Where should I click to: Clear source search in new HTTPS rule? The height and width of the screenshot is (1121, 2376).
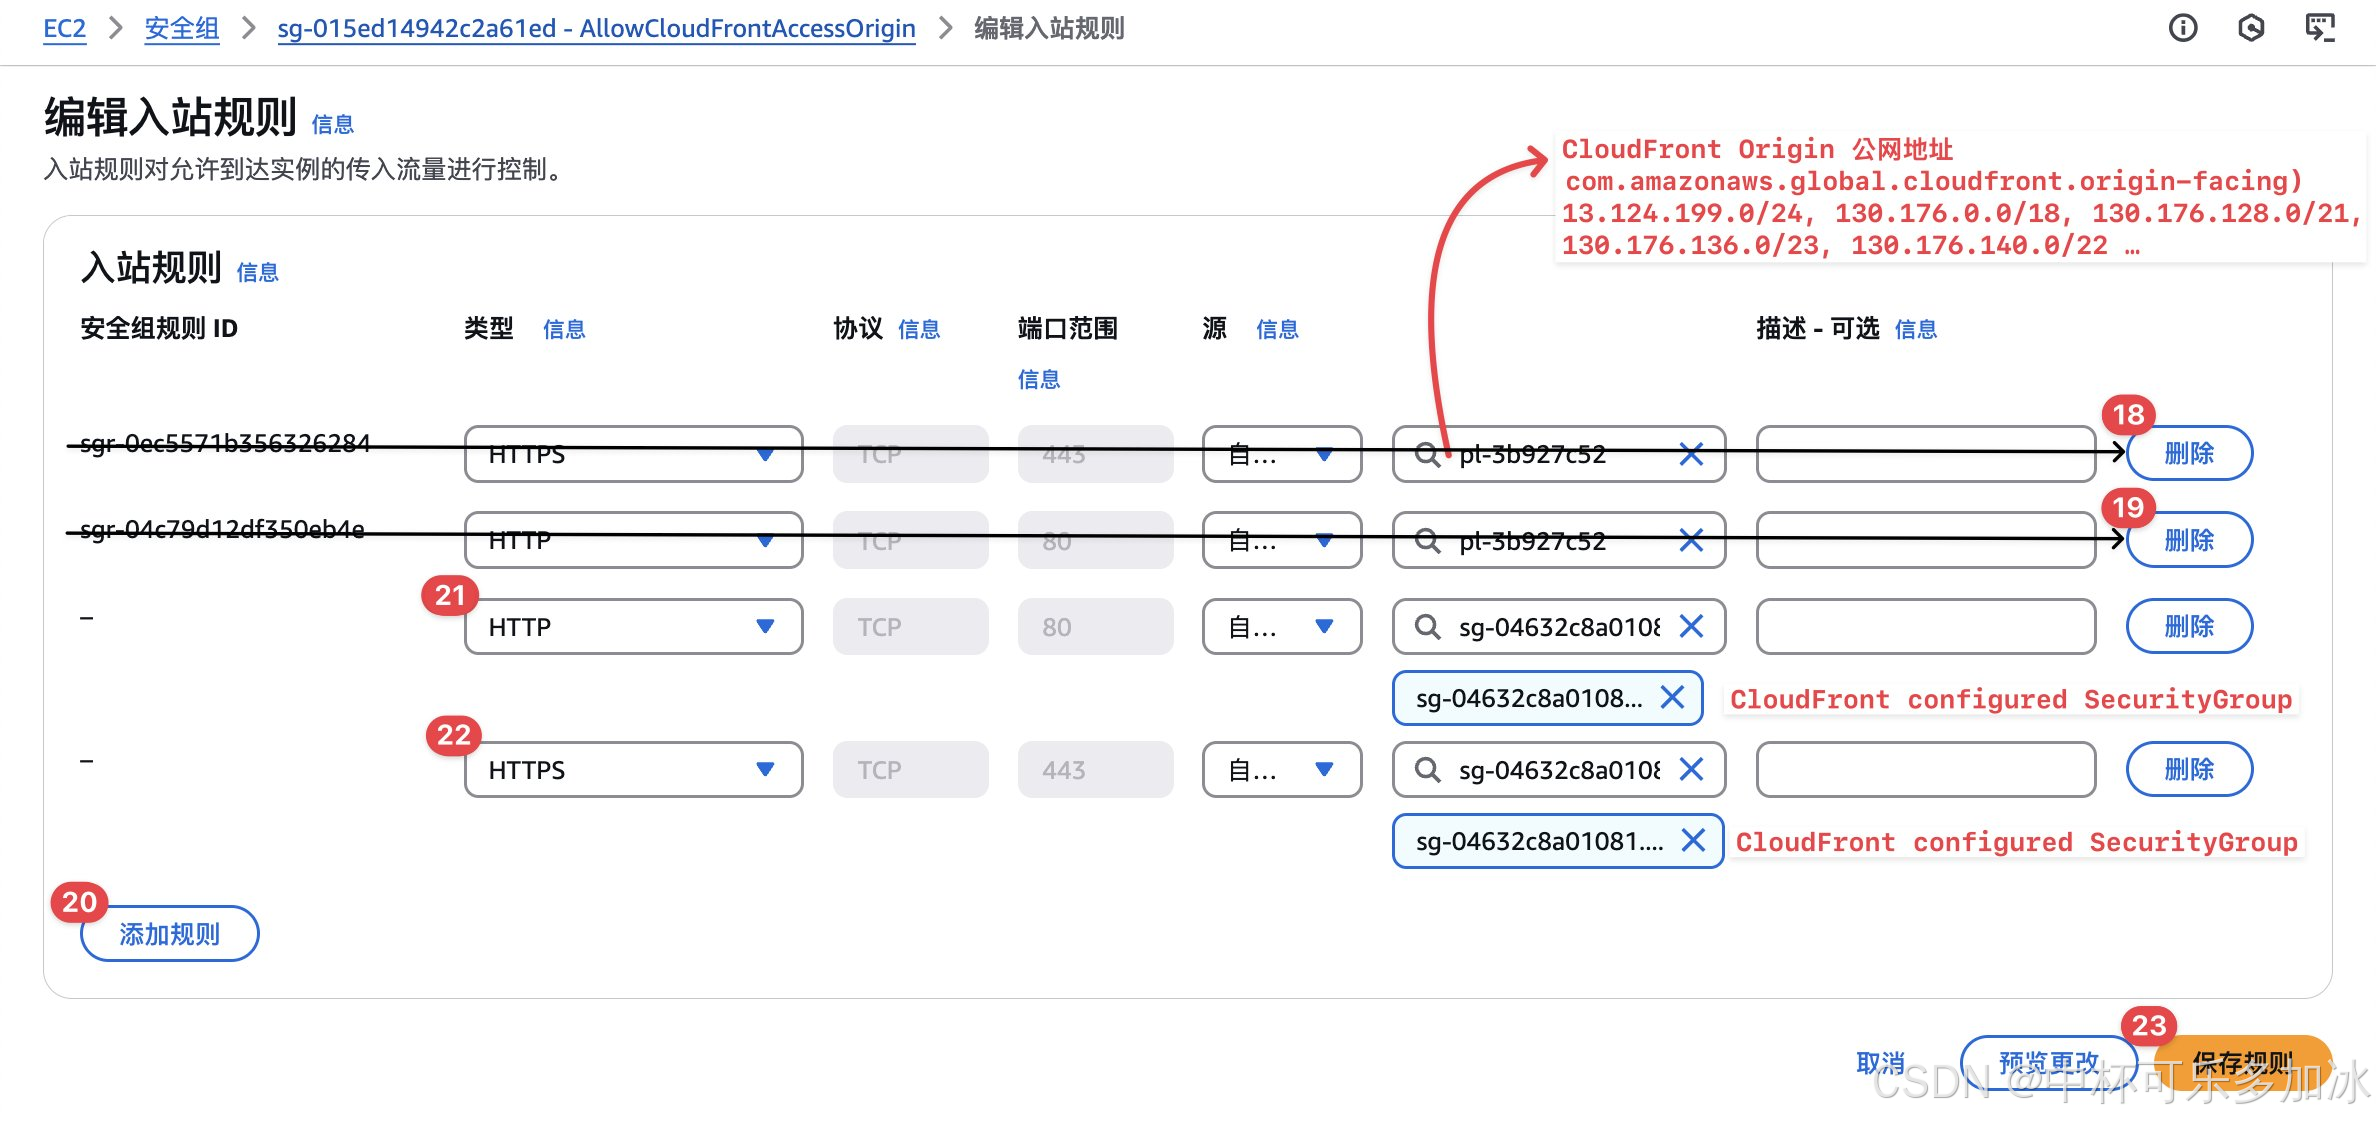pos(1691,770)
